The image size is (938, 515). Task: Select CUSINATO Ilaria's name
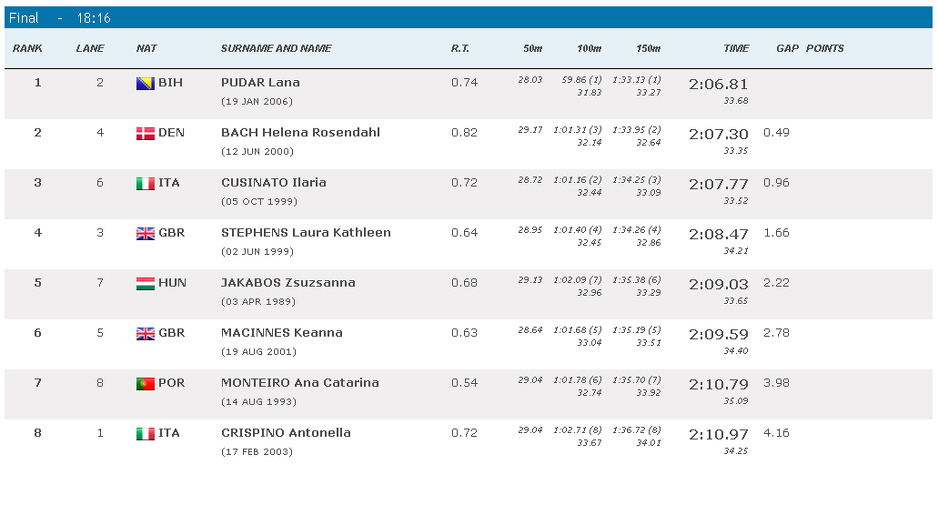273,183
